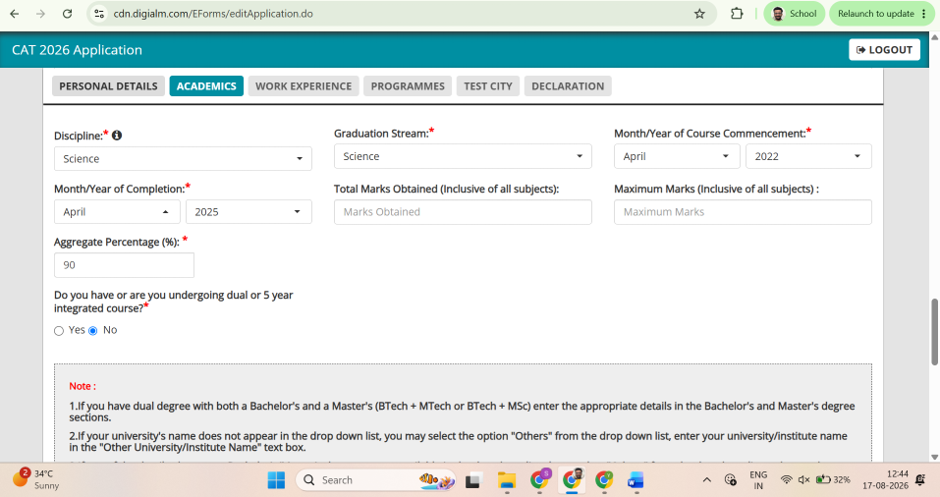
Task: Open the PROGRAMMES tab
Action: pyautogui.click(x=408, y=86)
